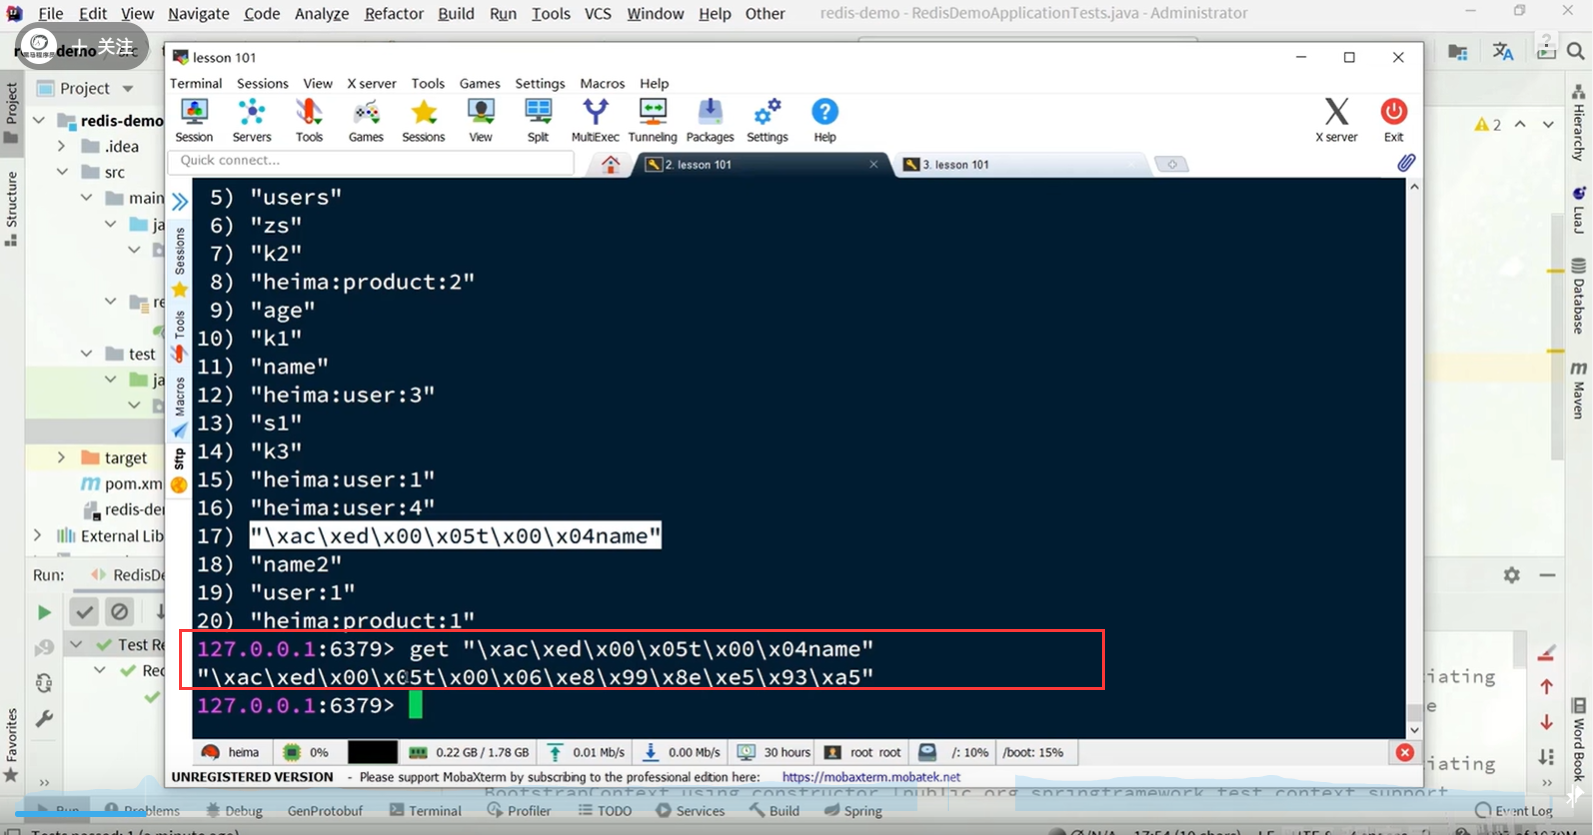Click the green Run play button in IntelliJ

coord(44,612)
